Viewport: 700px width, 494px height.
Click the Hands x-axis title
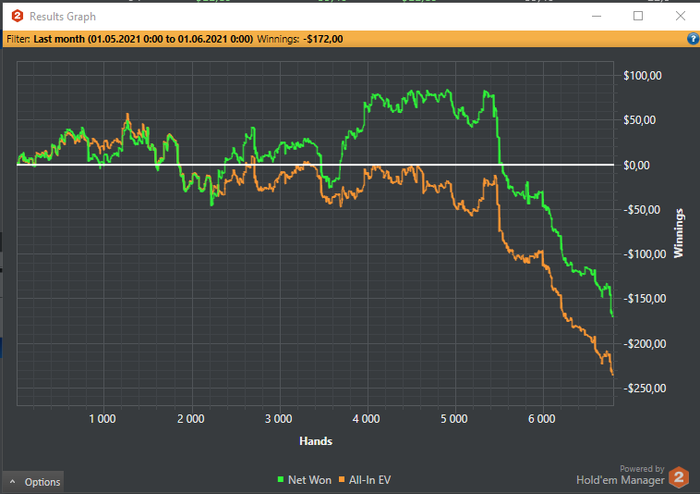[316, 441]
